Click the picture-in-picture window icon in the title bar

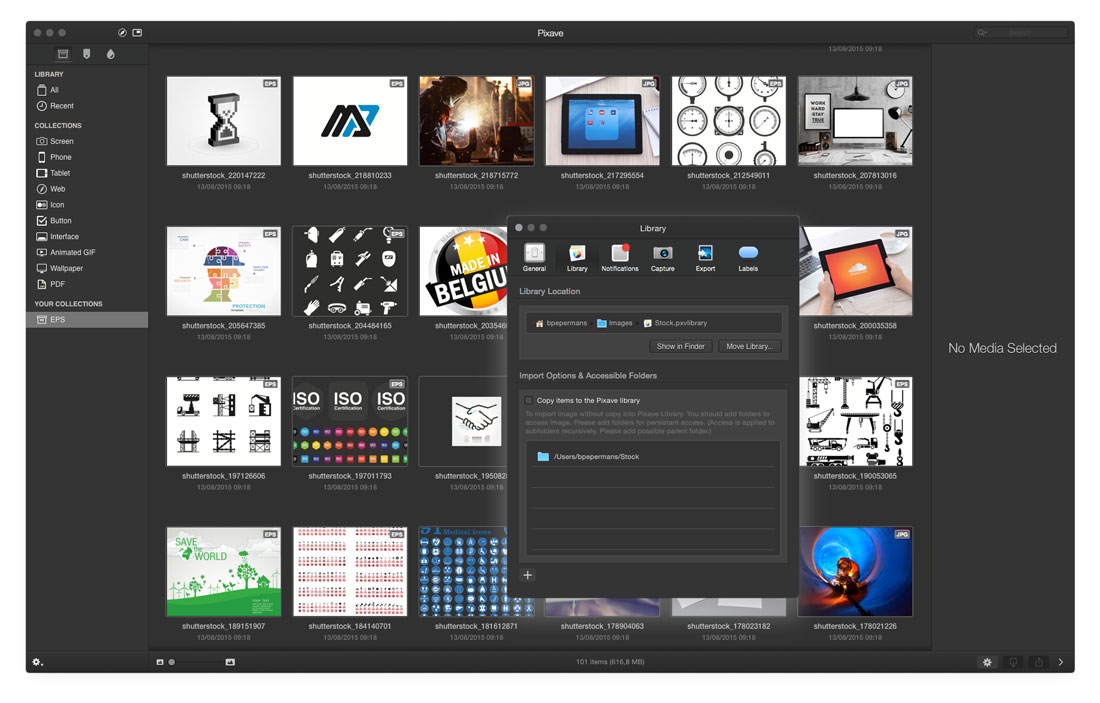tap(138, 33)
